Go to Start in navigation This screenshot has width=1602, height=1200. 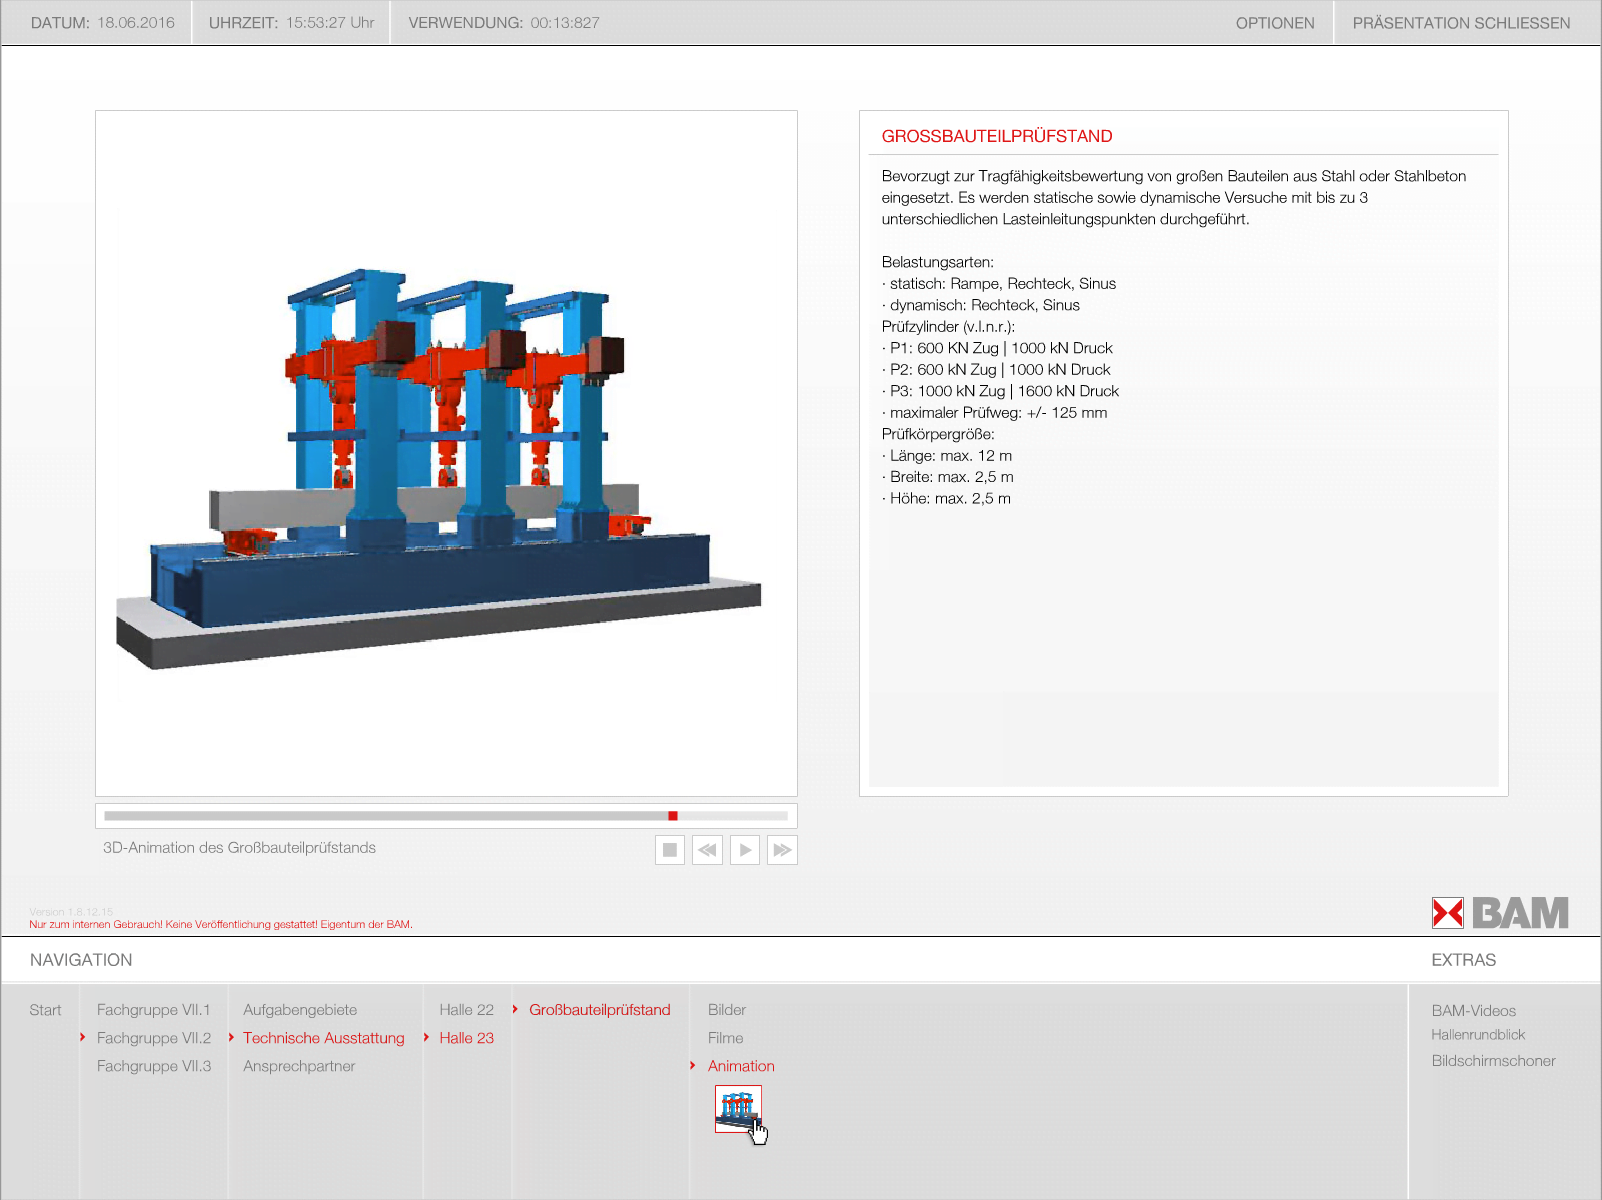coord(45,1010)
